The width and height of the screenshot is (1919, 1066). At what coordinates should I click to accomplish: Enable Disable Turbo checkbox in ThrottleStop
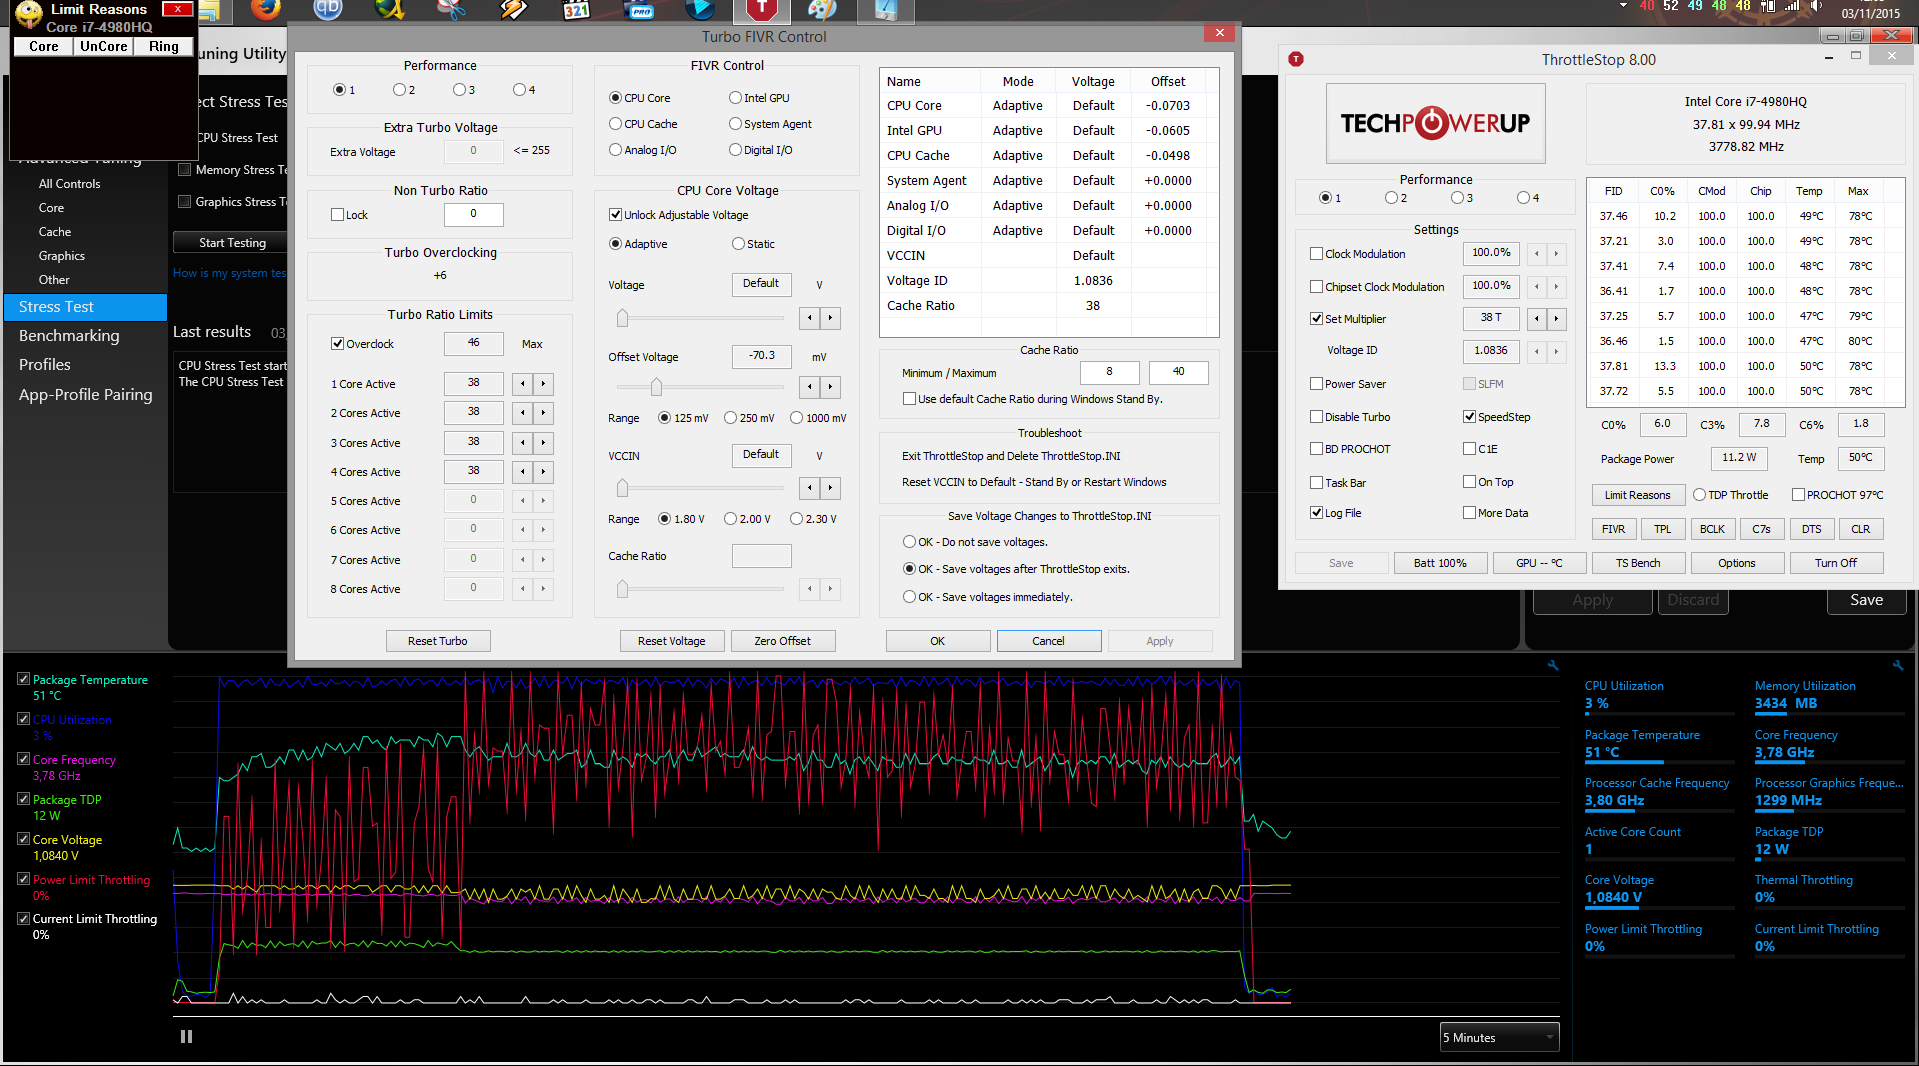pos(1317,417)
